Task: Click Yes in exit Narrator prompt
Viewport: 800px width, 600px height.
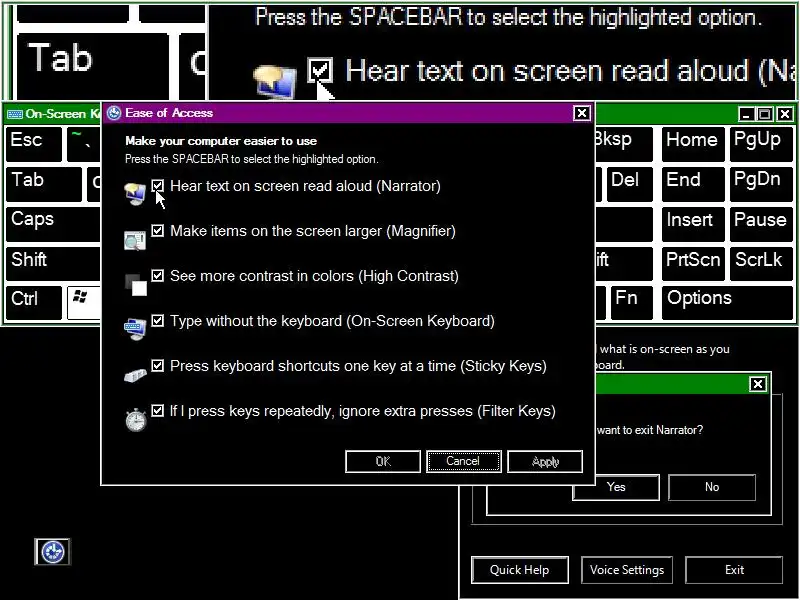Action: point(616,487)
